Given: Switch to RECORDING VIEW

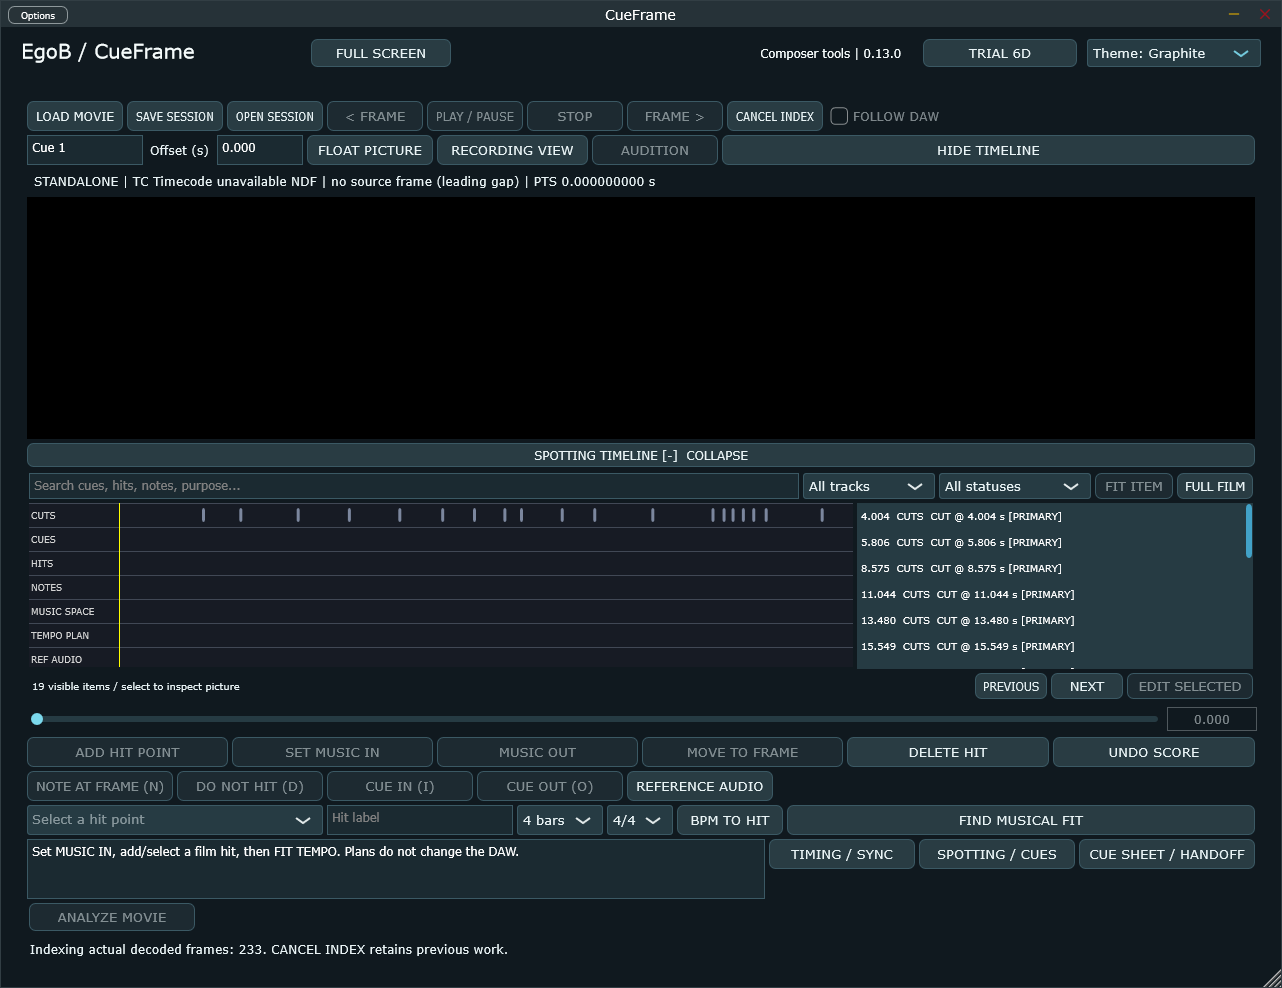Looking at the screenshot, I should pos(512,150).
